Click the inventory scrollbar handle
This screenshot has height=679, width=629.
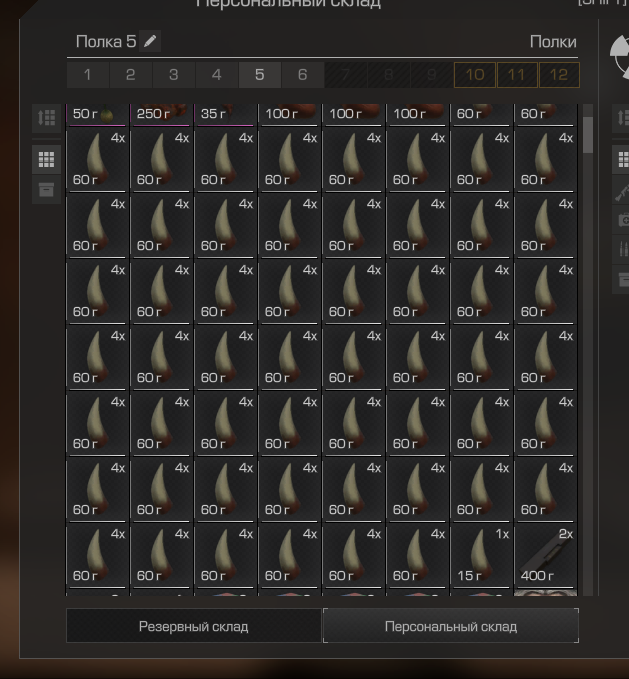tap(587, 134)
